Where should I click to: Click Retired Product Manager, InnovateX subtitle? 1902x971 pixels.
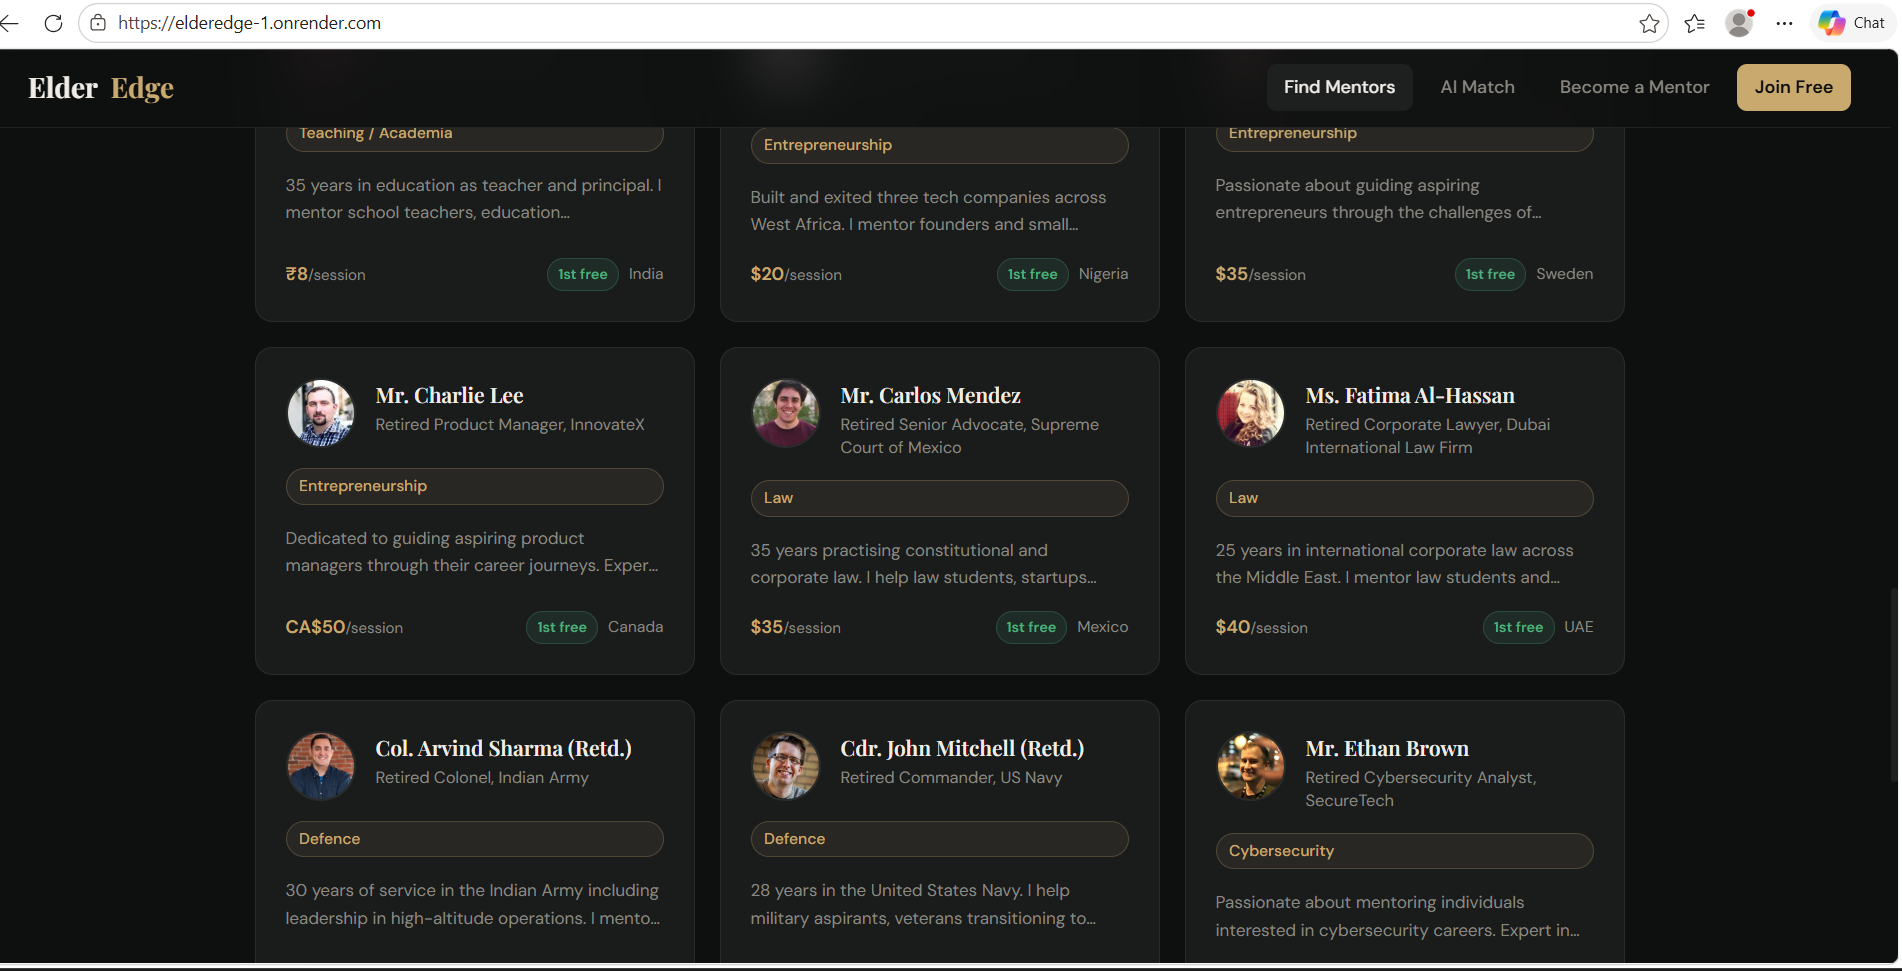coord(510,425)
